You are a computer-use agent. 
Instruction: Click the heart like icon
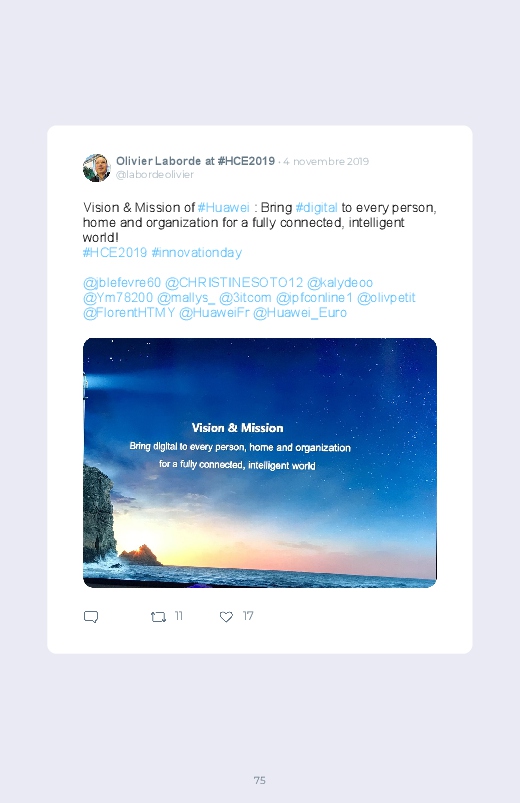pos(226,617)
